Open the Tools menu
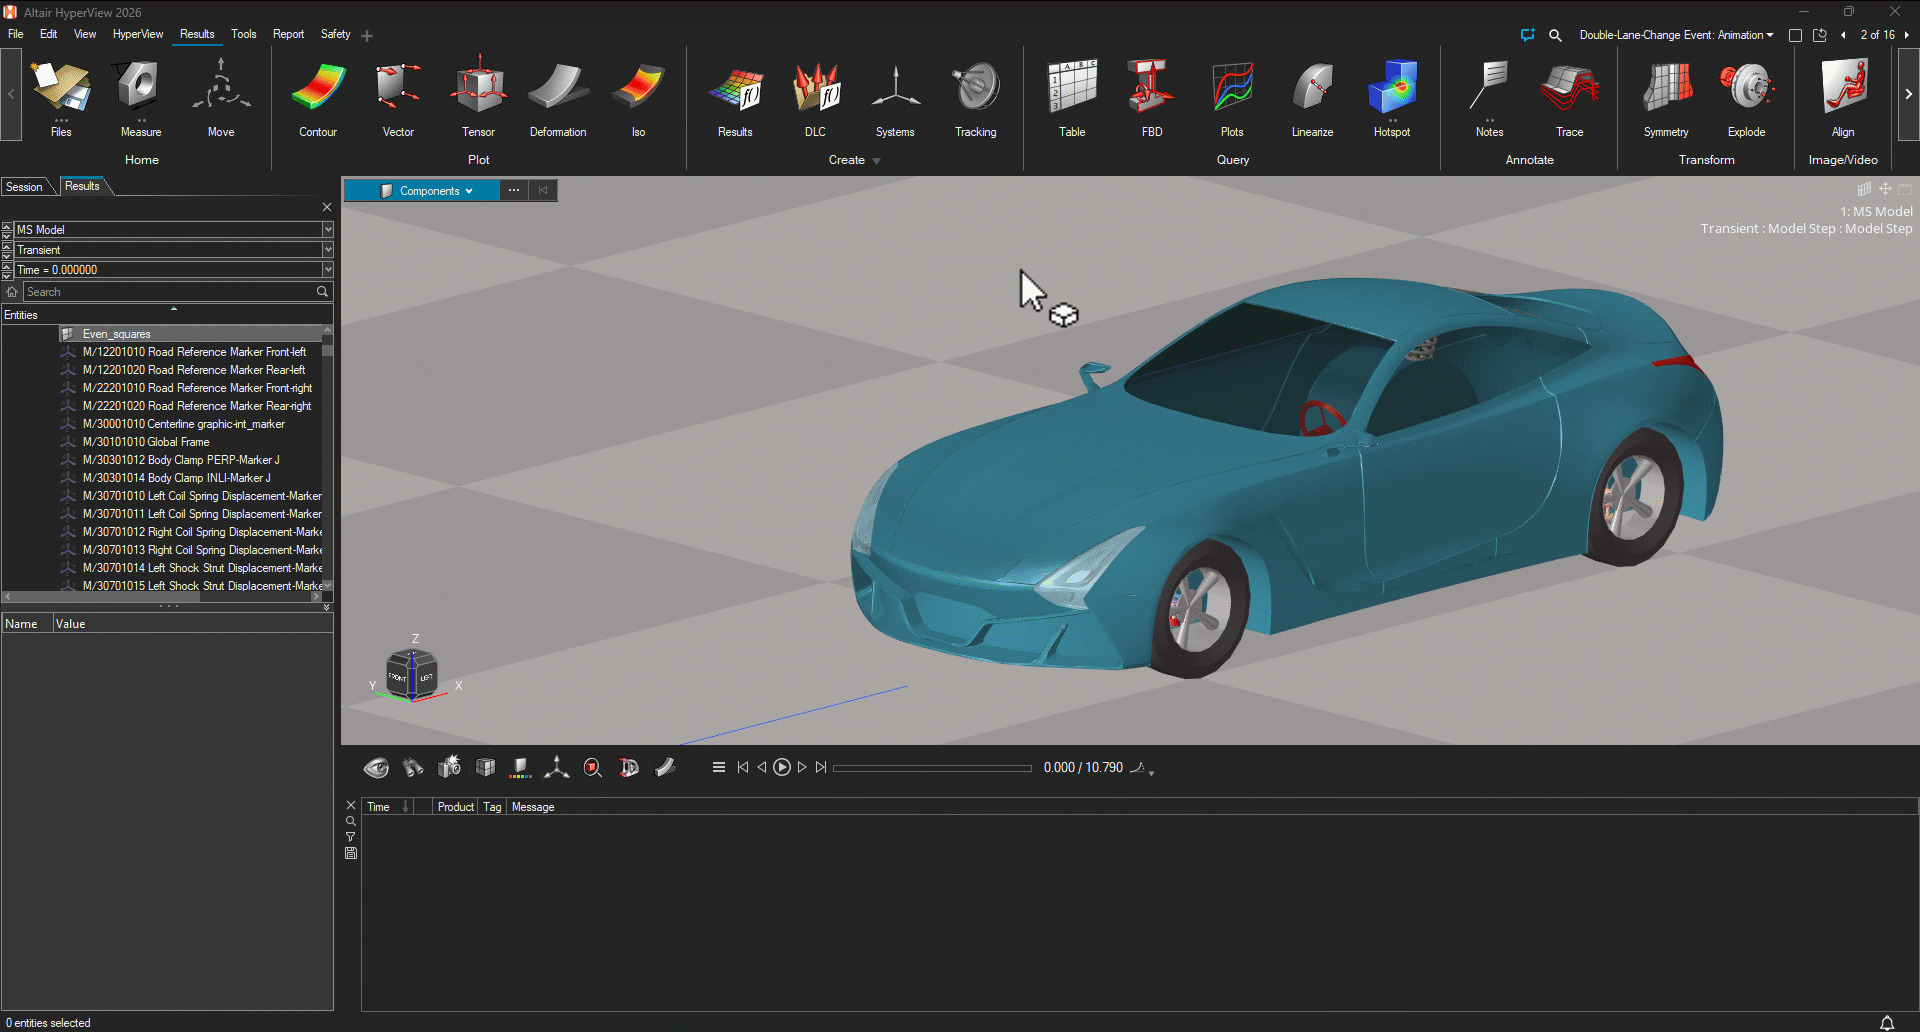 coord(244,34)
